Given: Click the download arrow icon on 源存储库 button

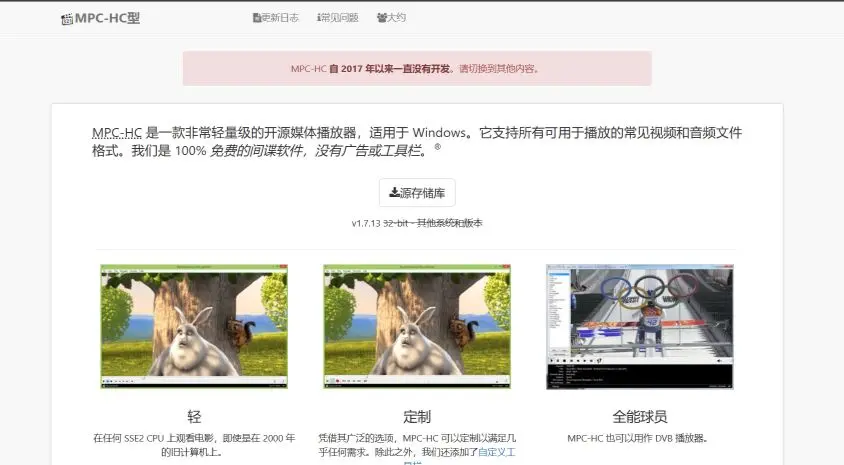Looking at the screenshot, I should pyautogui.click(x=395, y=192).
